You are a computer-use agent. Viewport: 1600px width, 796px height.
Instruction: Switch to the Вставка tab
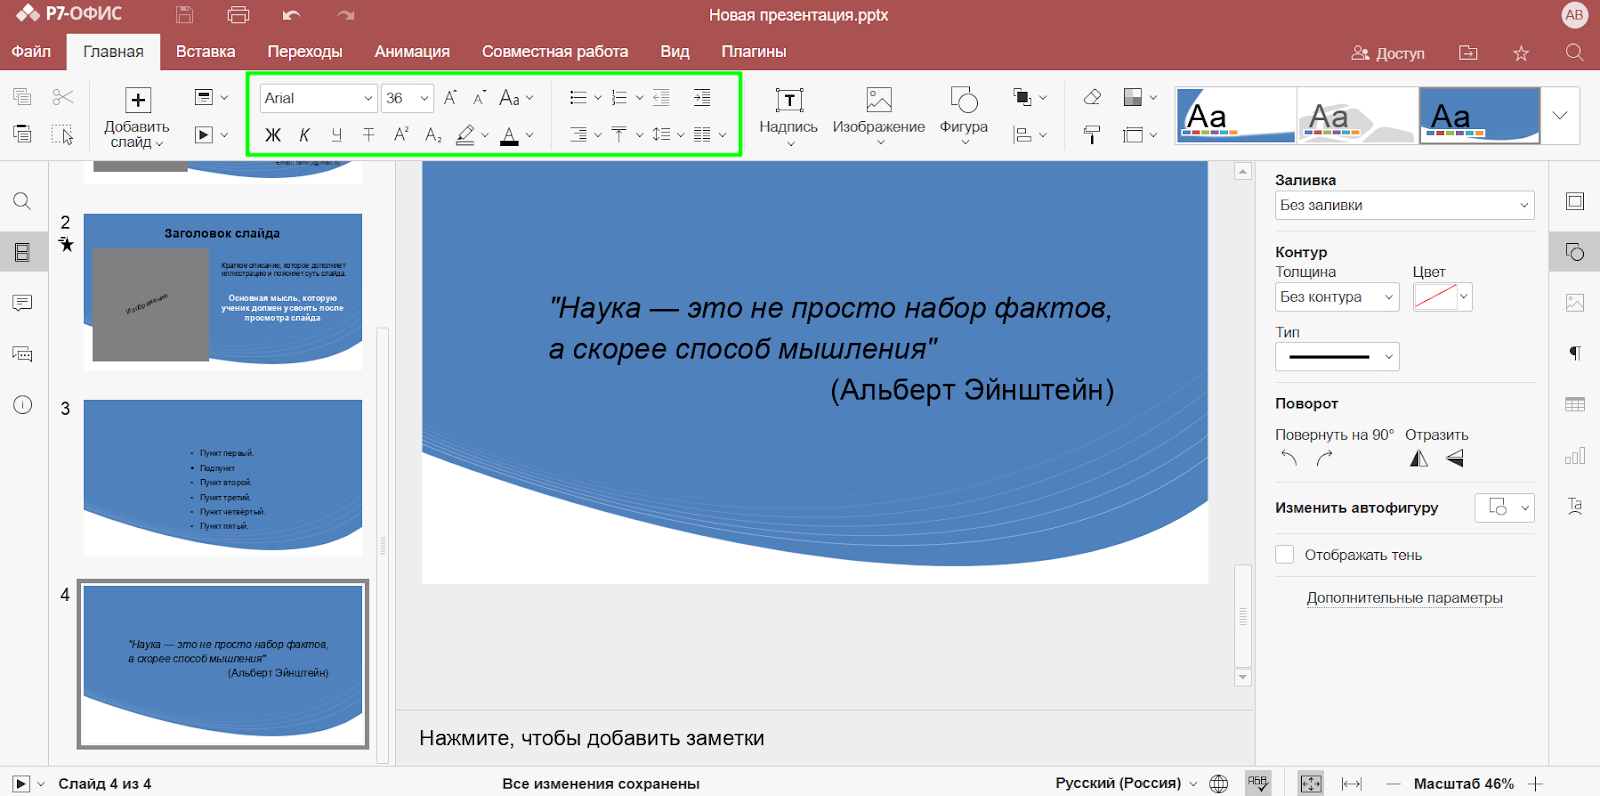[x=205, y=52]
